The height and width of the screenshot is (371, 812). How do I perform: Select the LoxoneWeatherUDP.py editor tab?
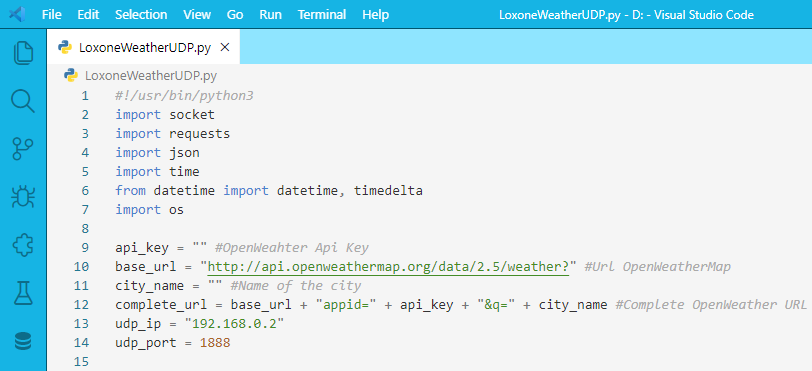143,48
